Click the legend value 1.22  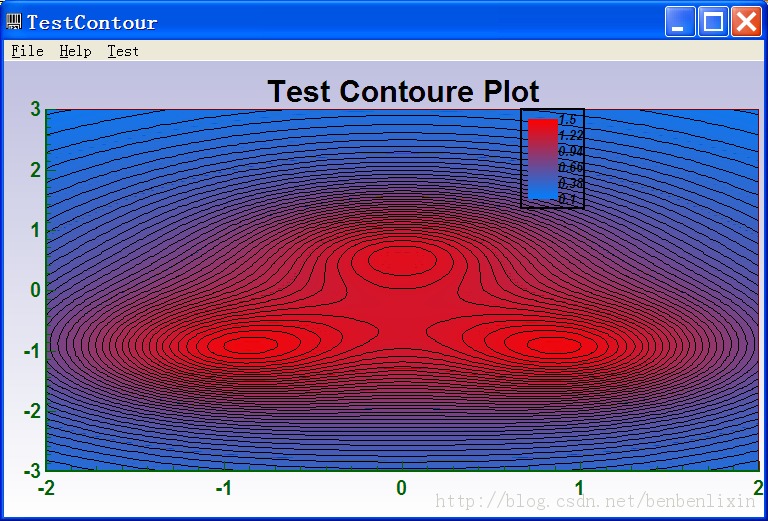[x=571, y=136]
